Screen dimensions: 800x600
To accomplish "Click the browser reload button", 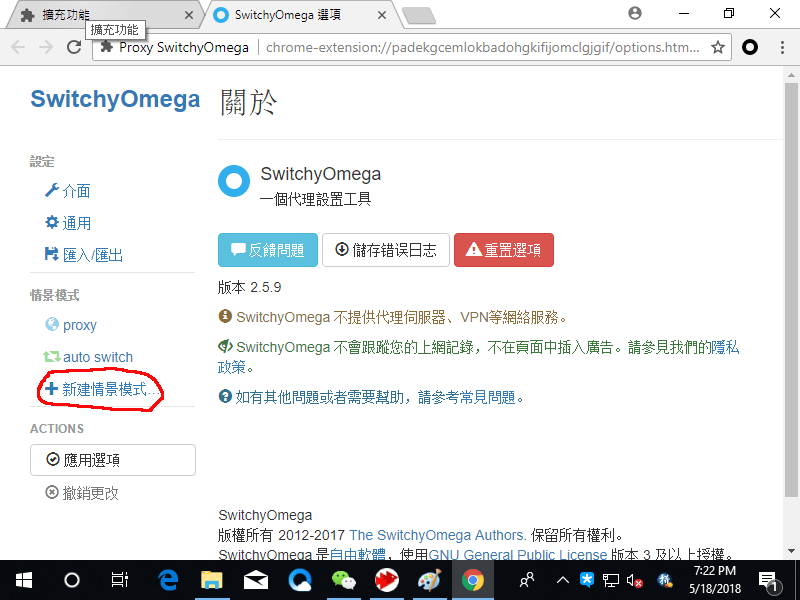I will point(74,47).
